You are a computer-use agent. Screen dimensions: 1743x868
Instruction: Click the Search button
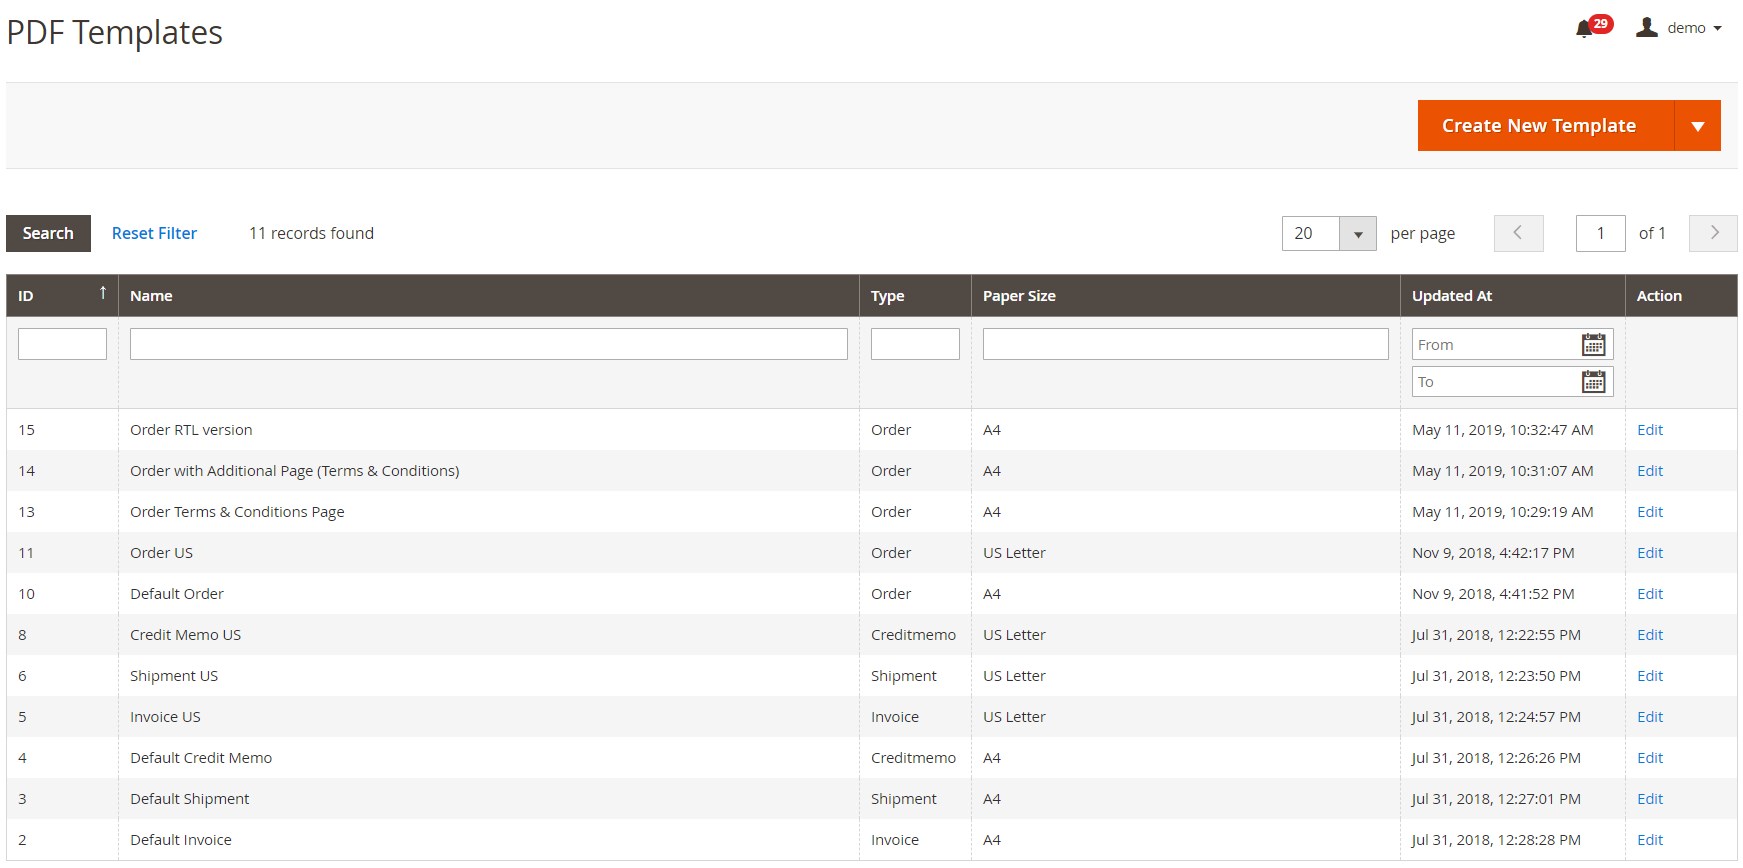[x=48, y=233]
